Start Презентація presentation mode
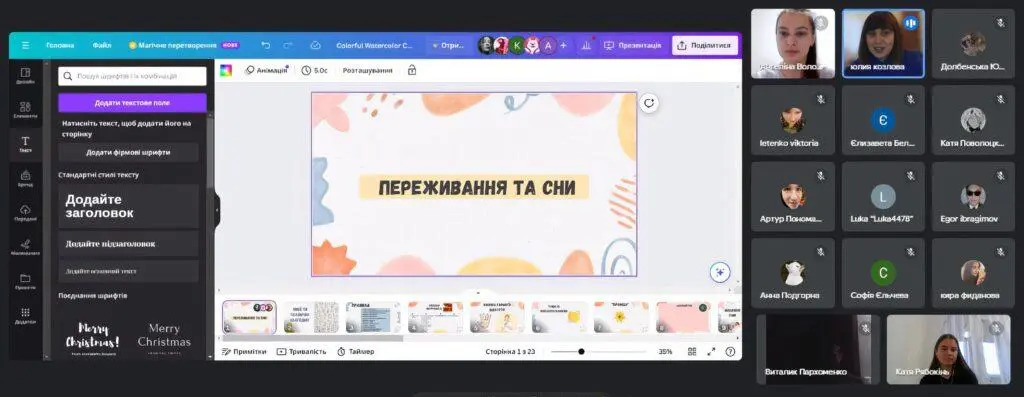The width and height of the screenshot is (1024, 397). pyautogui.click(x=632, y=46)
